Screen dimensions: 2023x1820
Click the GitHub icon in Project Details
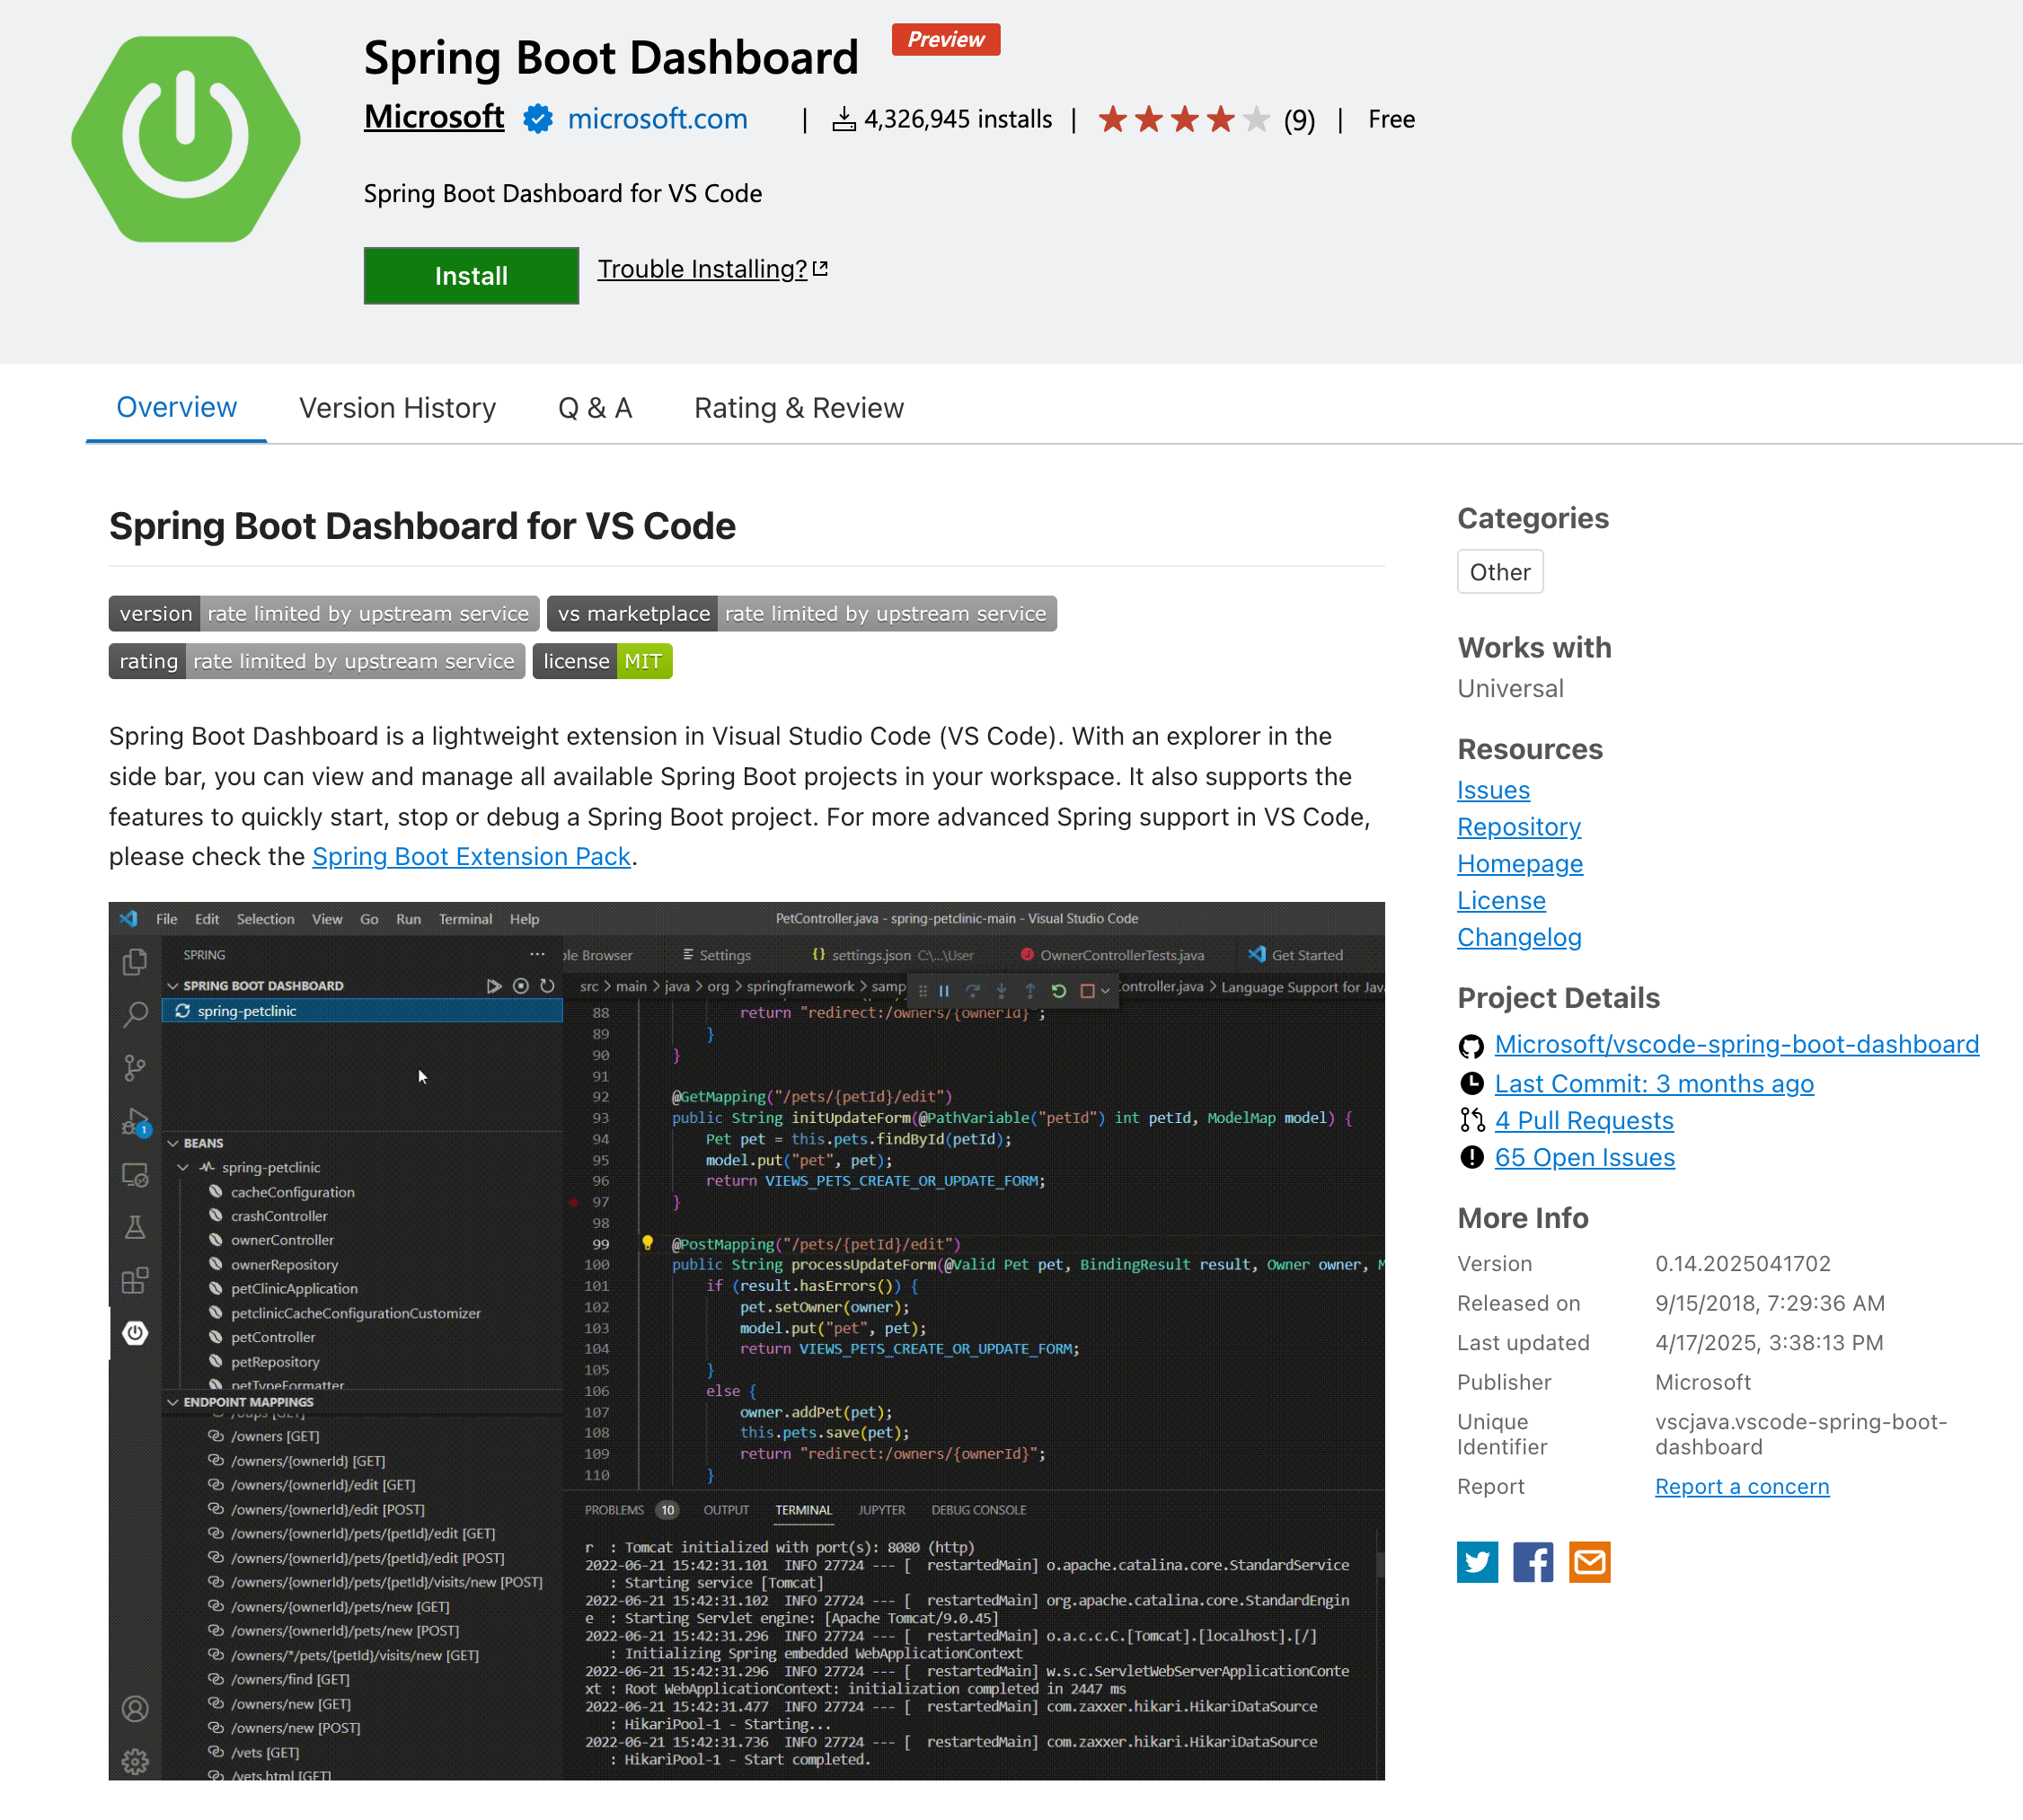(1471, 1046)
